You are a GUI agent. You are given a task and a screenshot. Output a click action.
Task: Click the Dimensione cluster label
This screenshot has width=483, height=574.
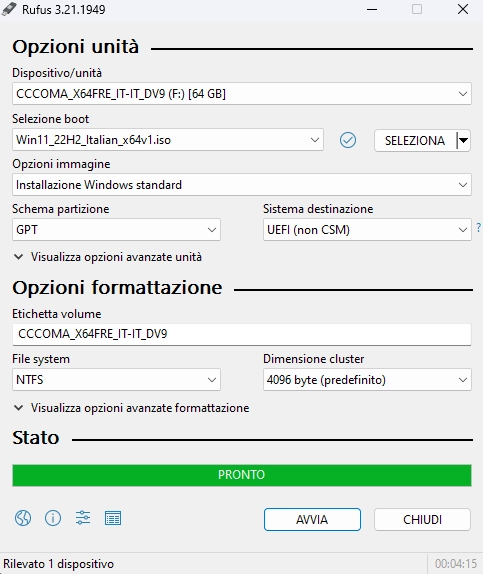[313, 359]
